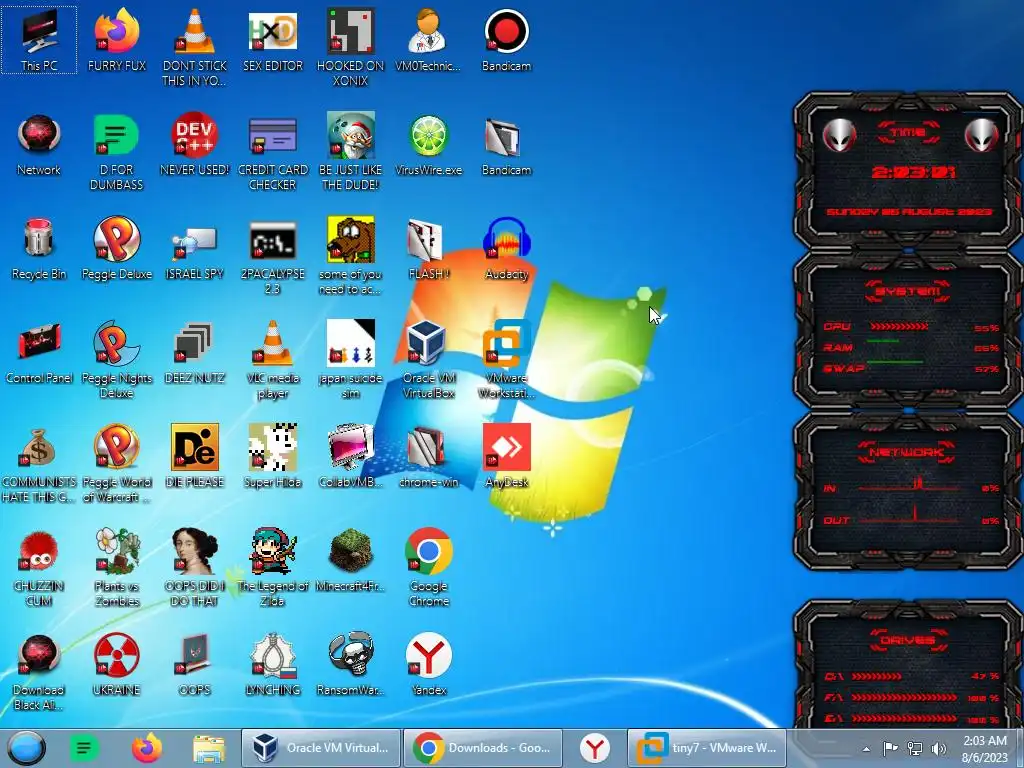Select the Google Chrome desktop icon
The width and height of the screenshot is (1024, 768).
pos(428,567)
